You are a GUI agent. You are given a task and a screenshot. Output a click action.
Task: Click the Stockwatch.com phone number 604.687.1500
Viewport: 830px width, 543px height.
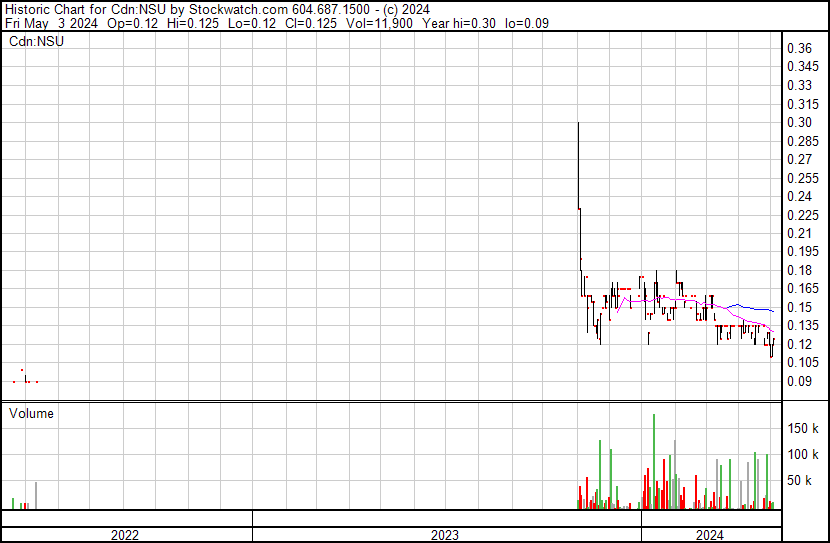331,9
